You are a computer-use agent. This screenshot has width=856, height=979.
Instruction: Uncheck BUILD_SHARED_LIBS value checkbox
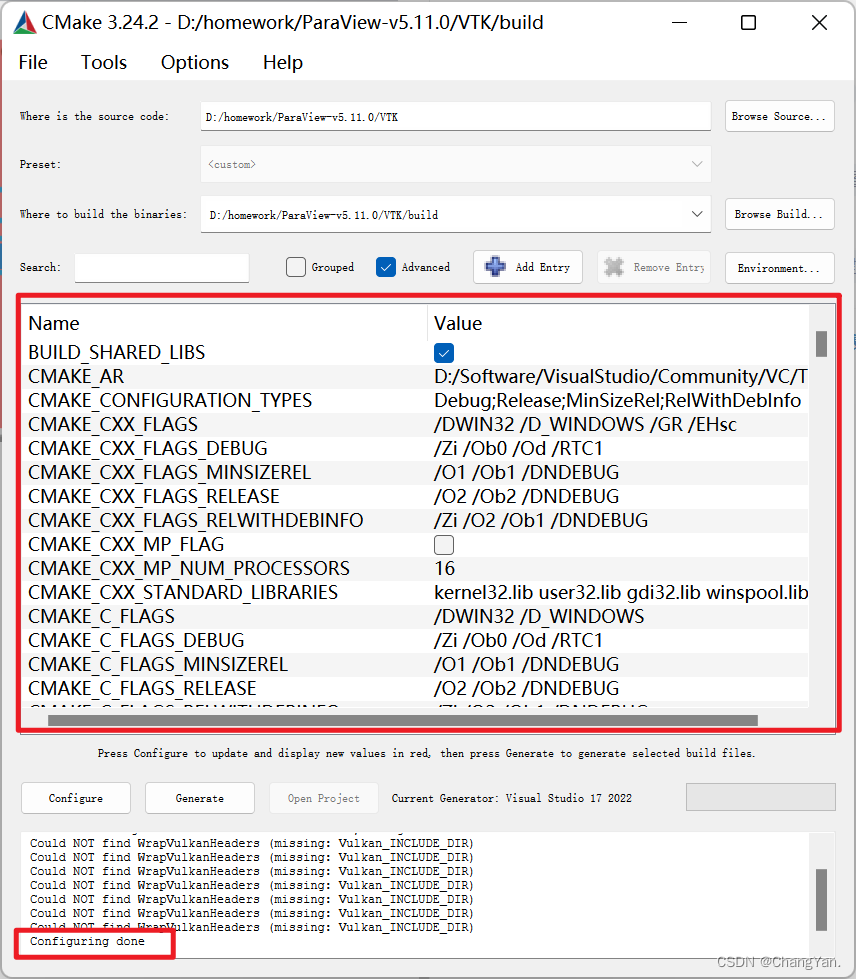[444, 353]
